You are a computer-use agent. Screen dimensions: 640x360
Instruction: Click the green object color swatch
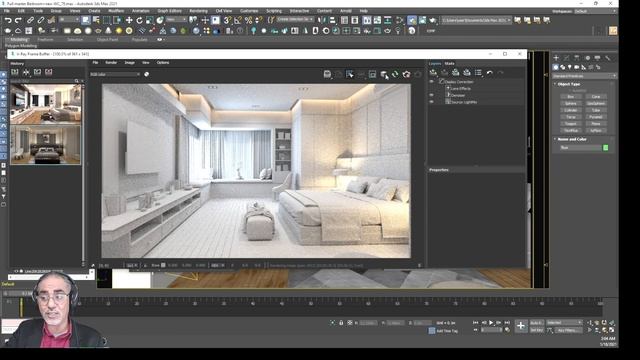pos(606,148)
